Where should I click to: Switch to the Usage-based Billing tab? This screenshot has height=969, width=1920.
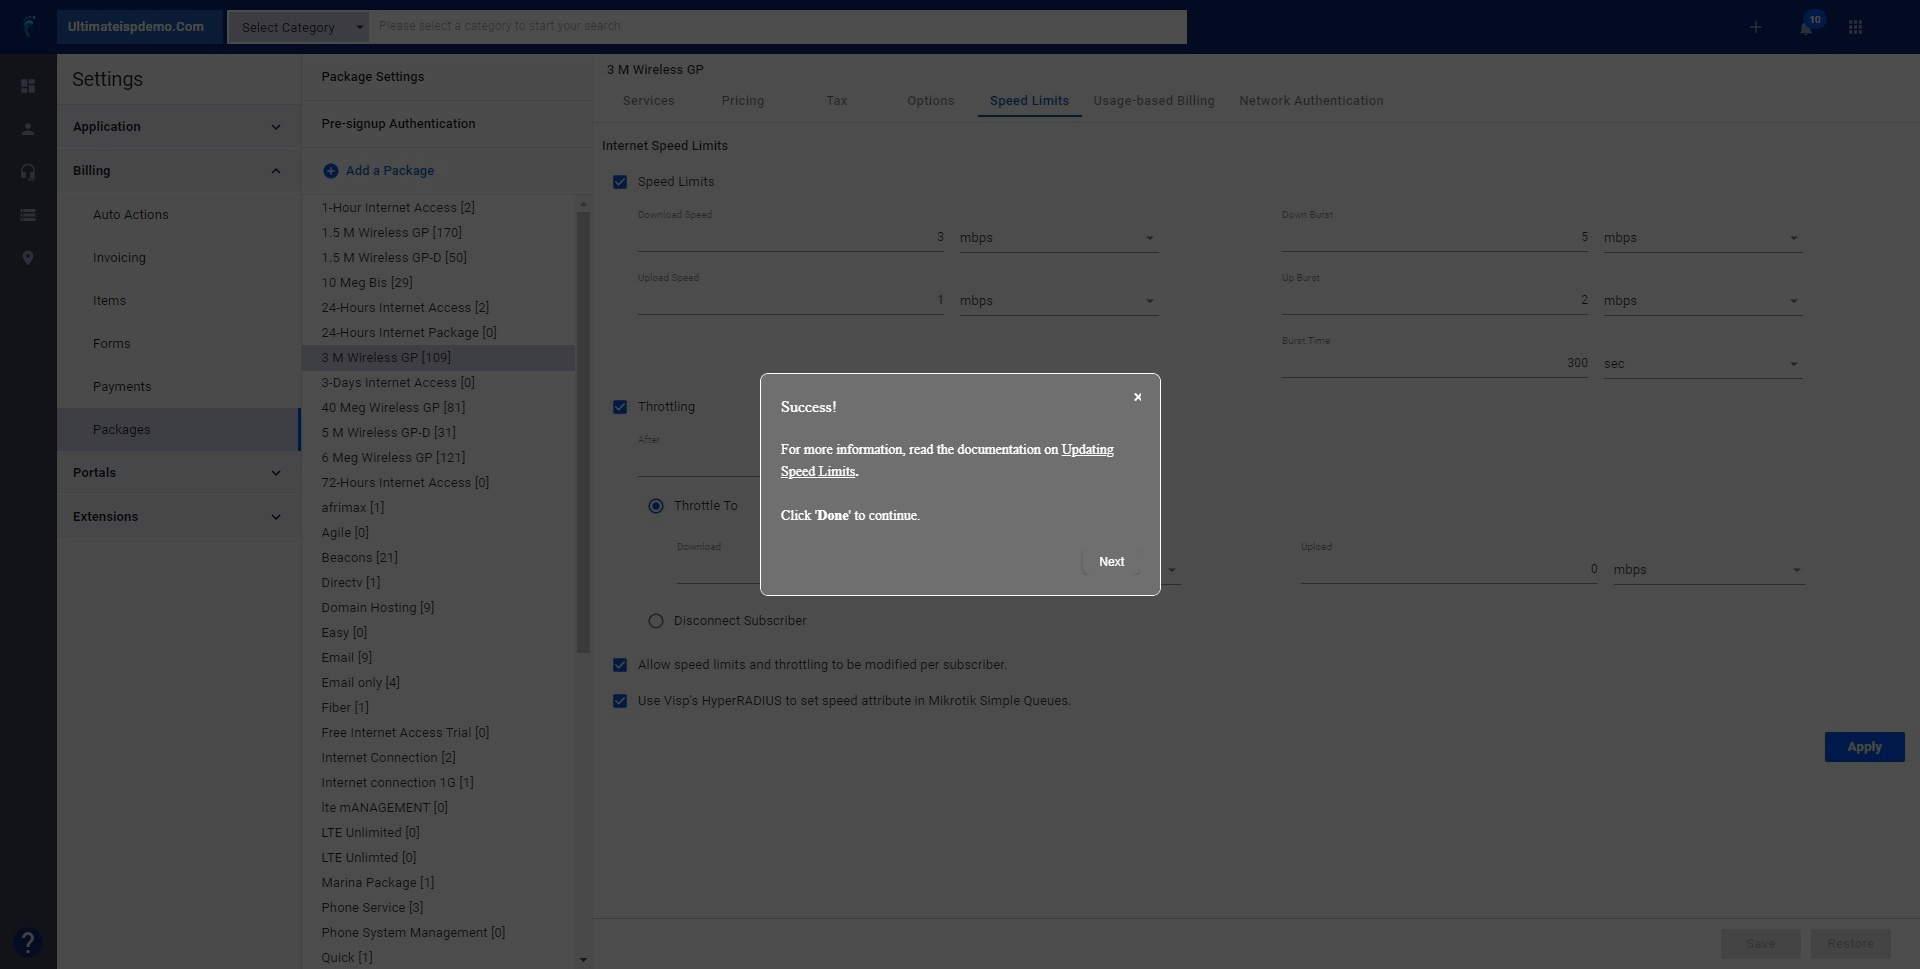point(1153,101)
